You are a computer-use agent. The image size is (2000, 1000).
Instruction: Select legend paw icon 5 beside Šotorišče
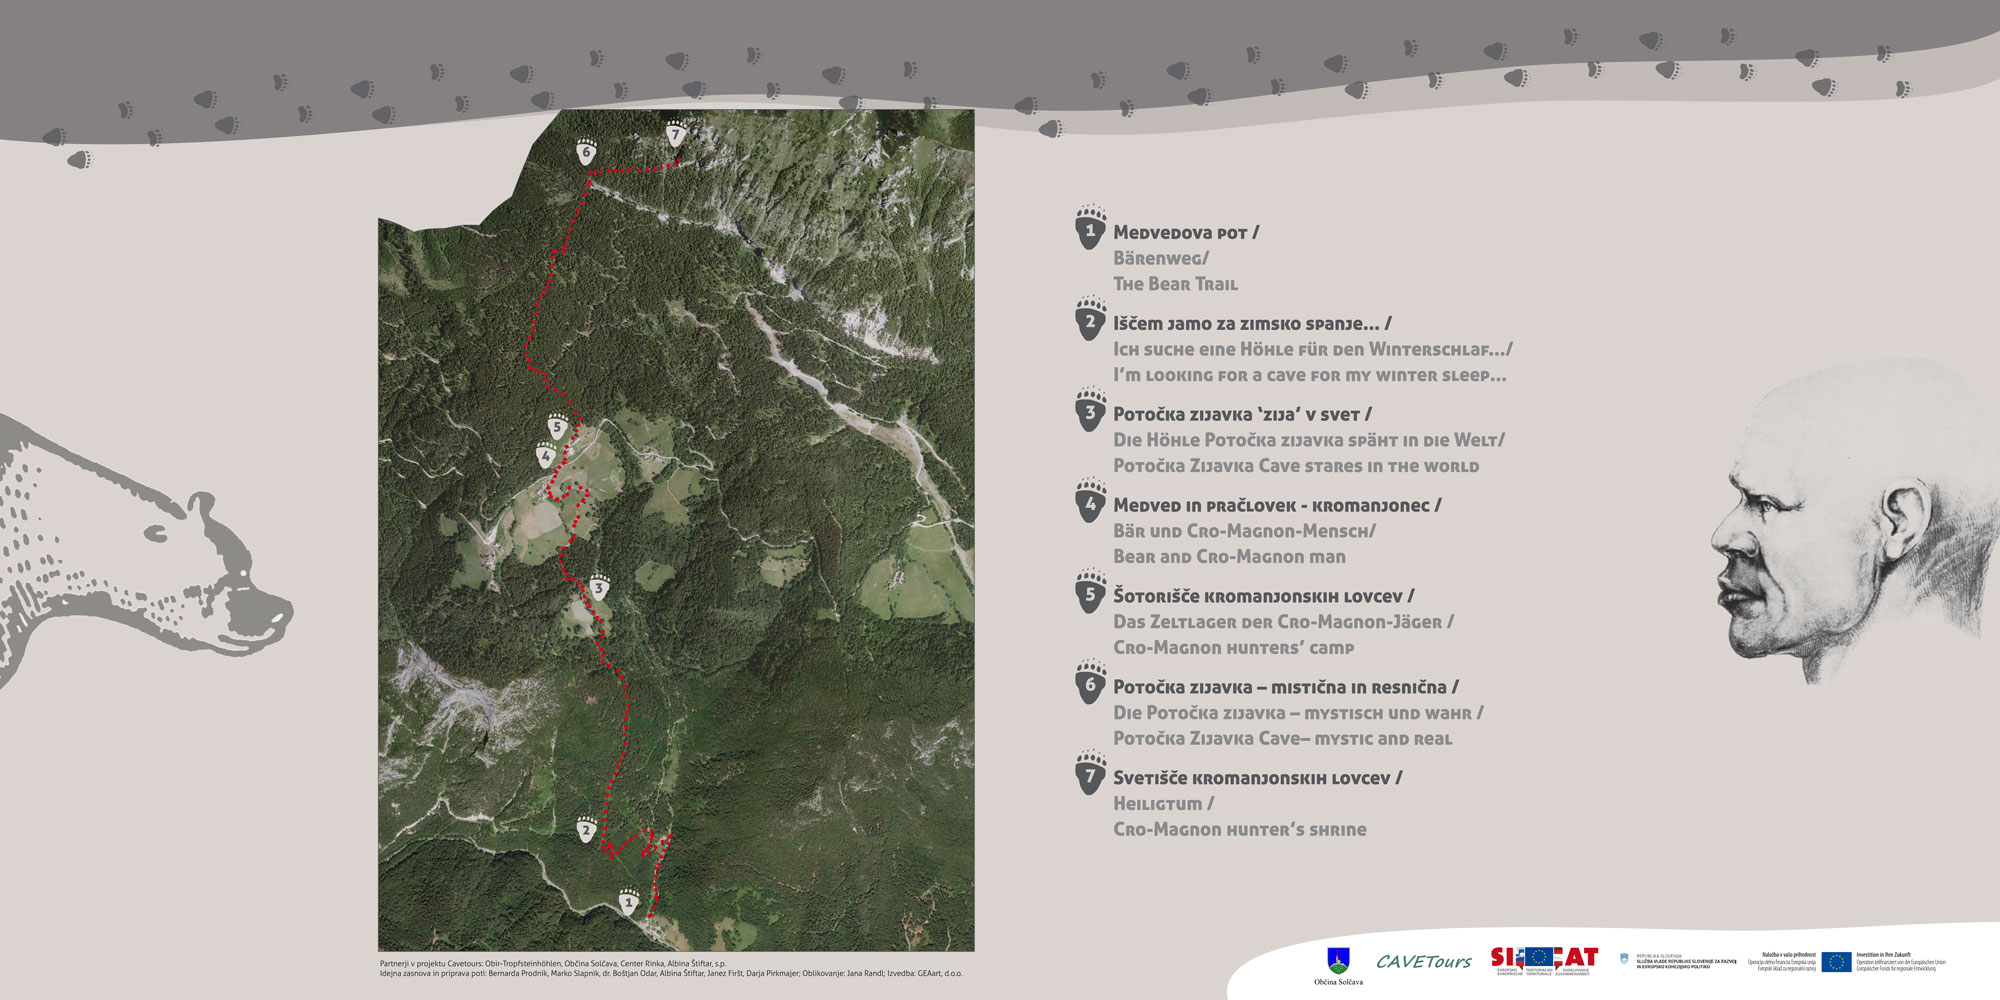(x=1090, y=592)
